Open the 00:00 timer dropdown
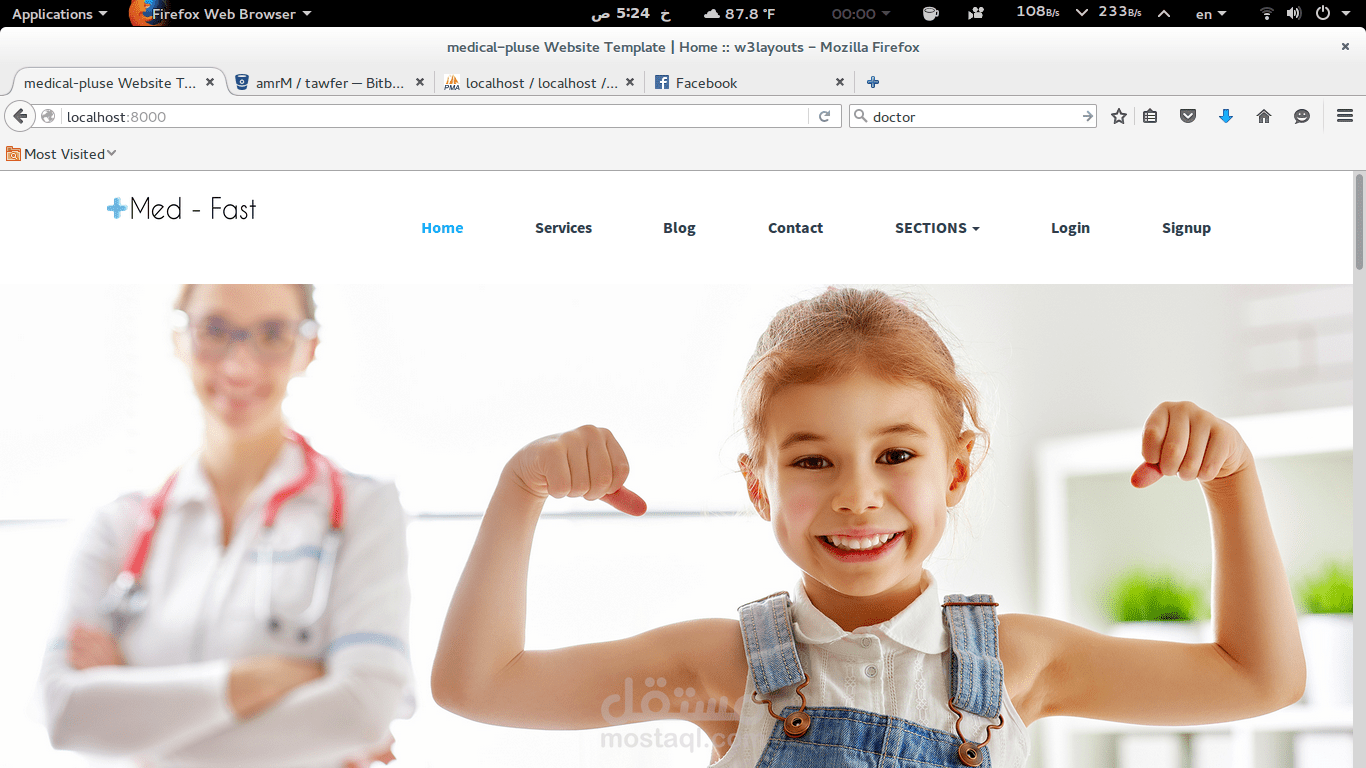 pos(861,14)
